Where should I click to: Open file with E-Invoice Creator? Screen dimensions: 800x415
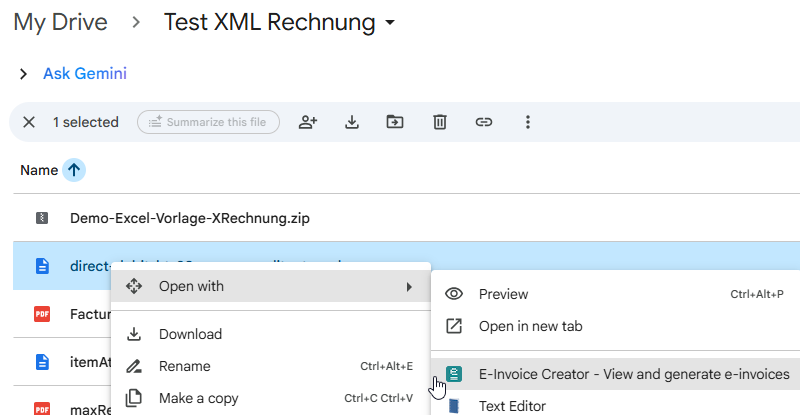click(633, 374)
